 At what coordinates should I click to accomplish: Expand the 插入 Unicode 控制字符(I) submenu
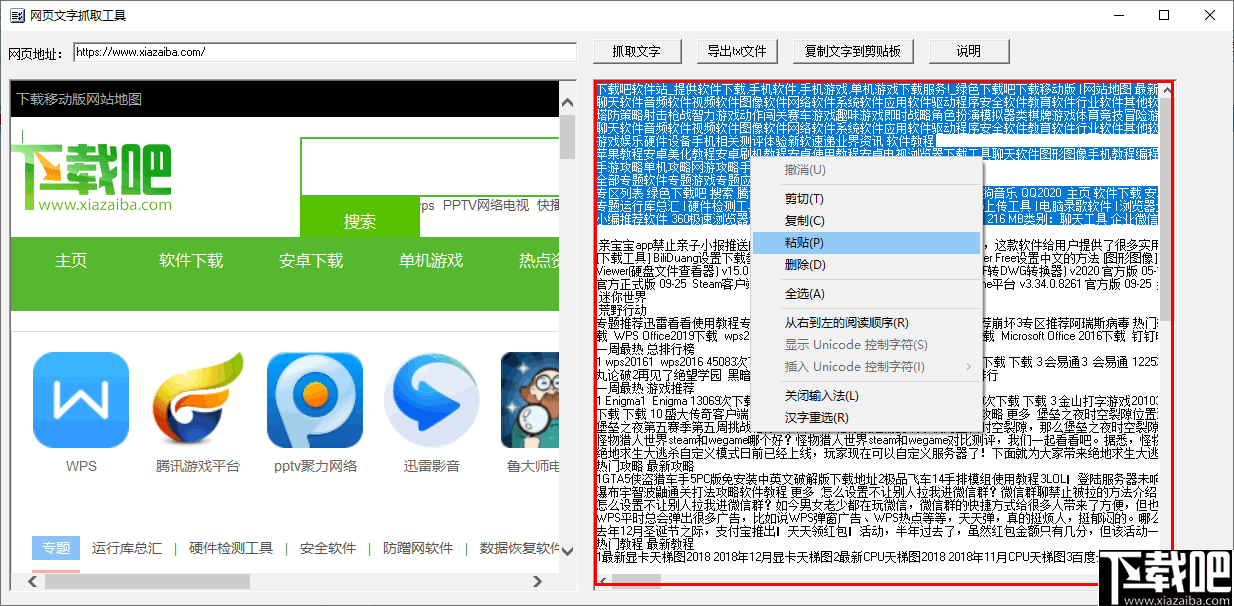click(866, 367)
